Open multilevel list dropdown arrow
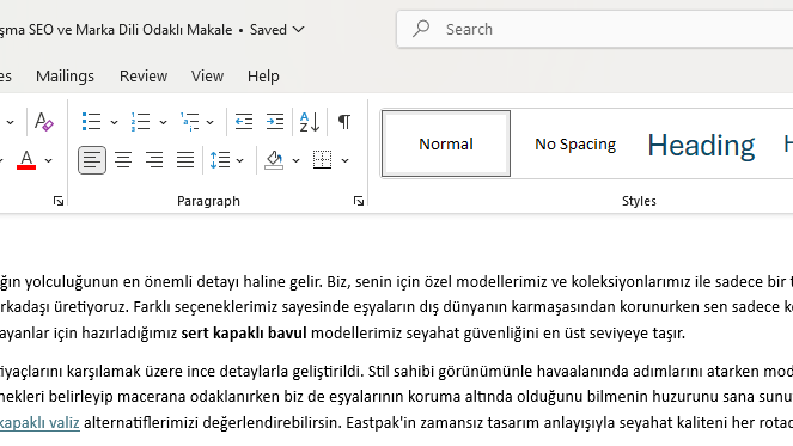 click(x=210, y=122)
